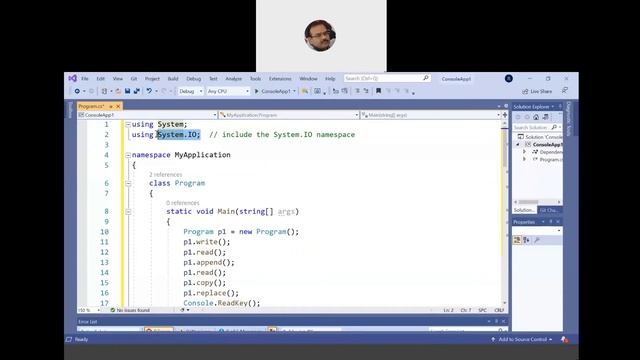This screenshot has width=640, height=360.
Task: Switch to the Git Changes tab
Action: click(x=549, y=210)
